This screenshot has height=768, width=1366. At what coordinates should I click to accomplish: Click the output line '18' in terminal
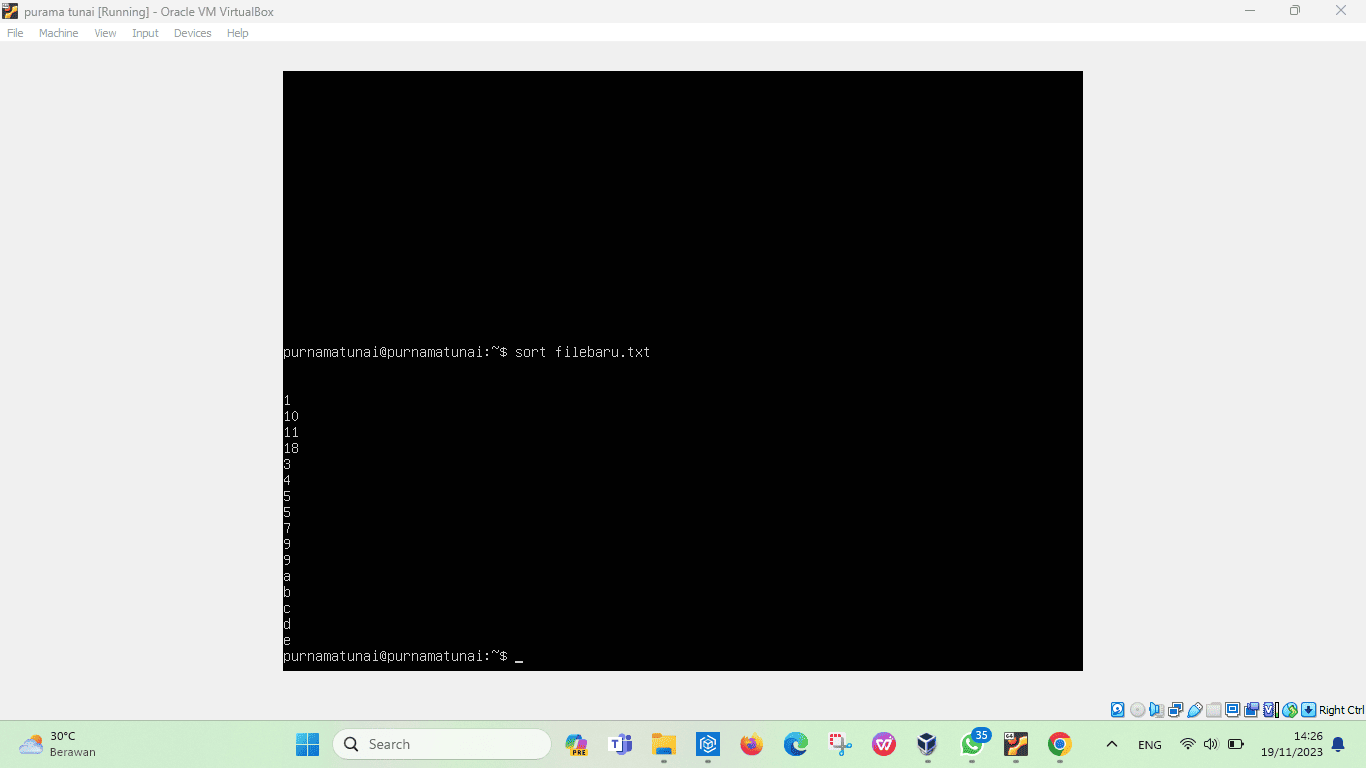[x=291, y=448]
